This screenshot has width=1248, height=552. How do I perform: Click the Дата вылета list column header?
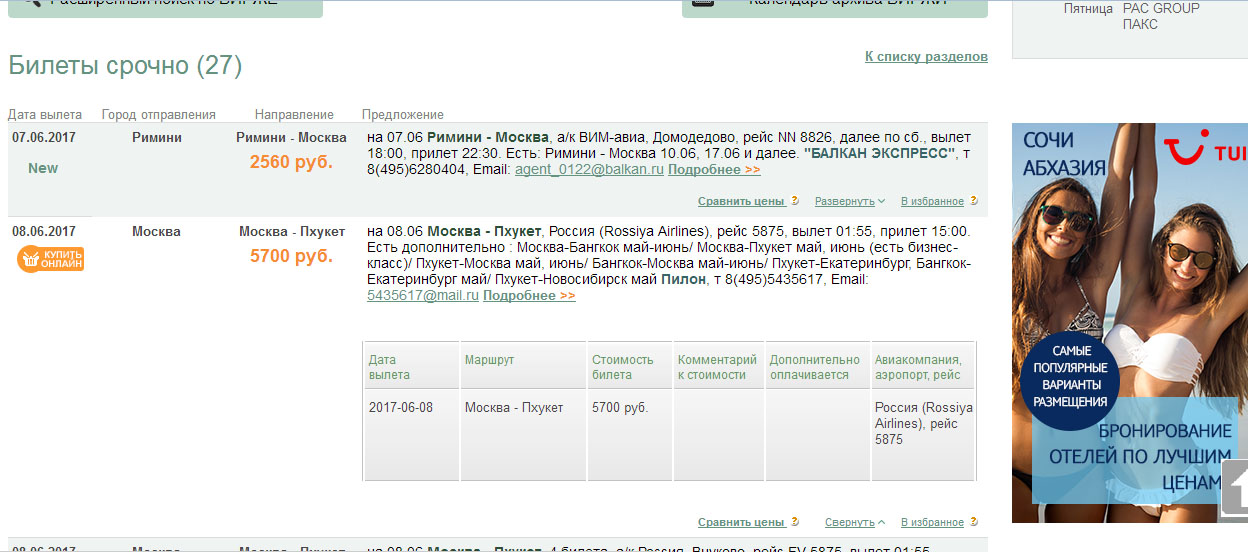(45, 115)
